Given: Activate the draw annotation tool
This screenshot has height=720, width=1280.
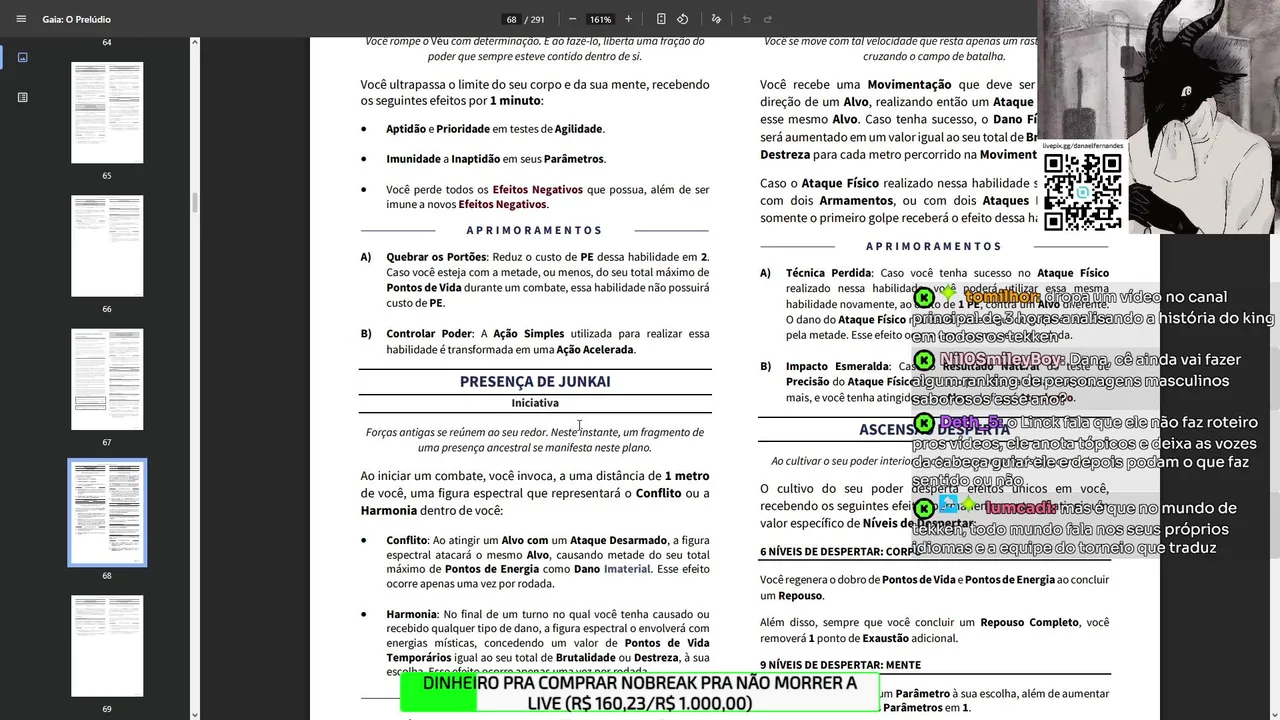Looking at the screenshot, I should coord(716,19).
